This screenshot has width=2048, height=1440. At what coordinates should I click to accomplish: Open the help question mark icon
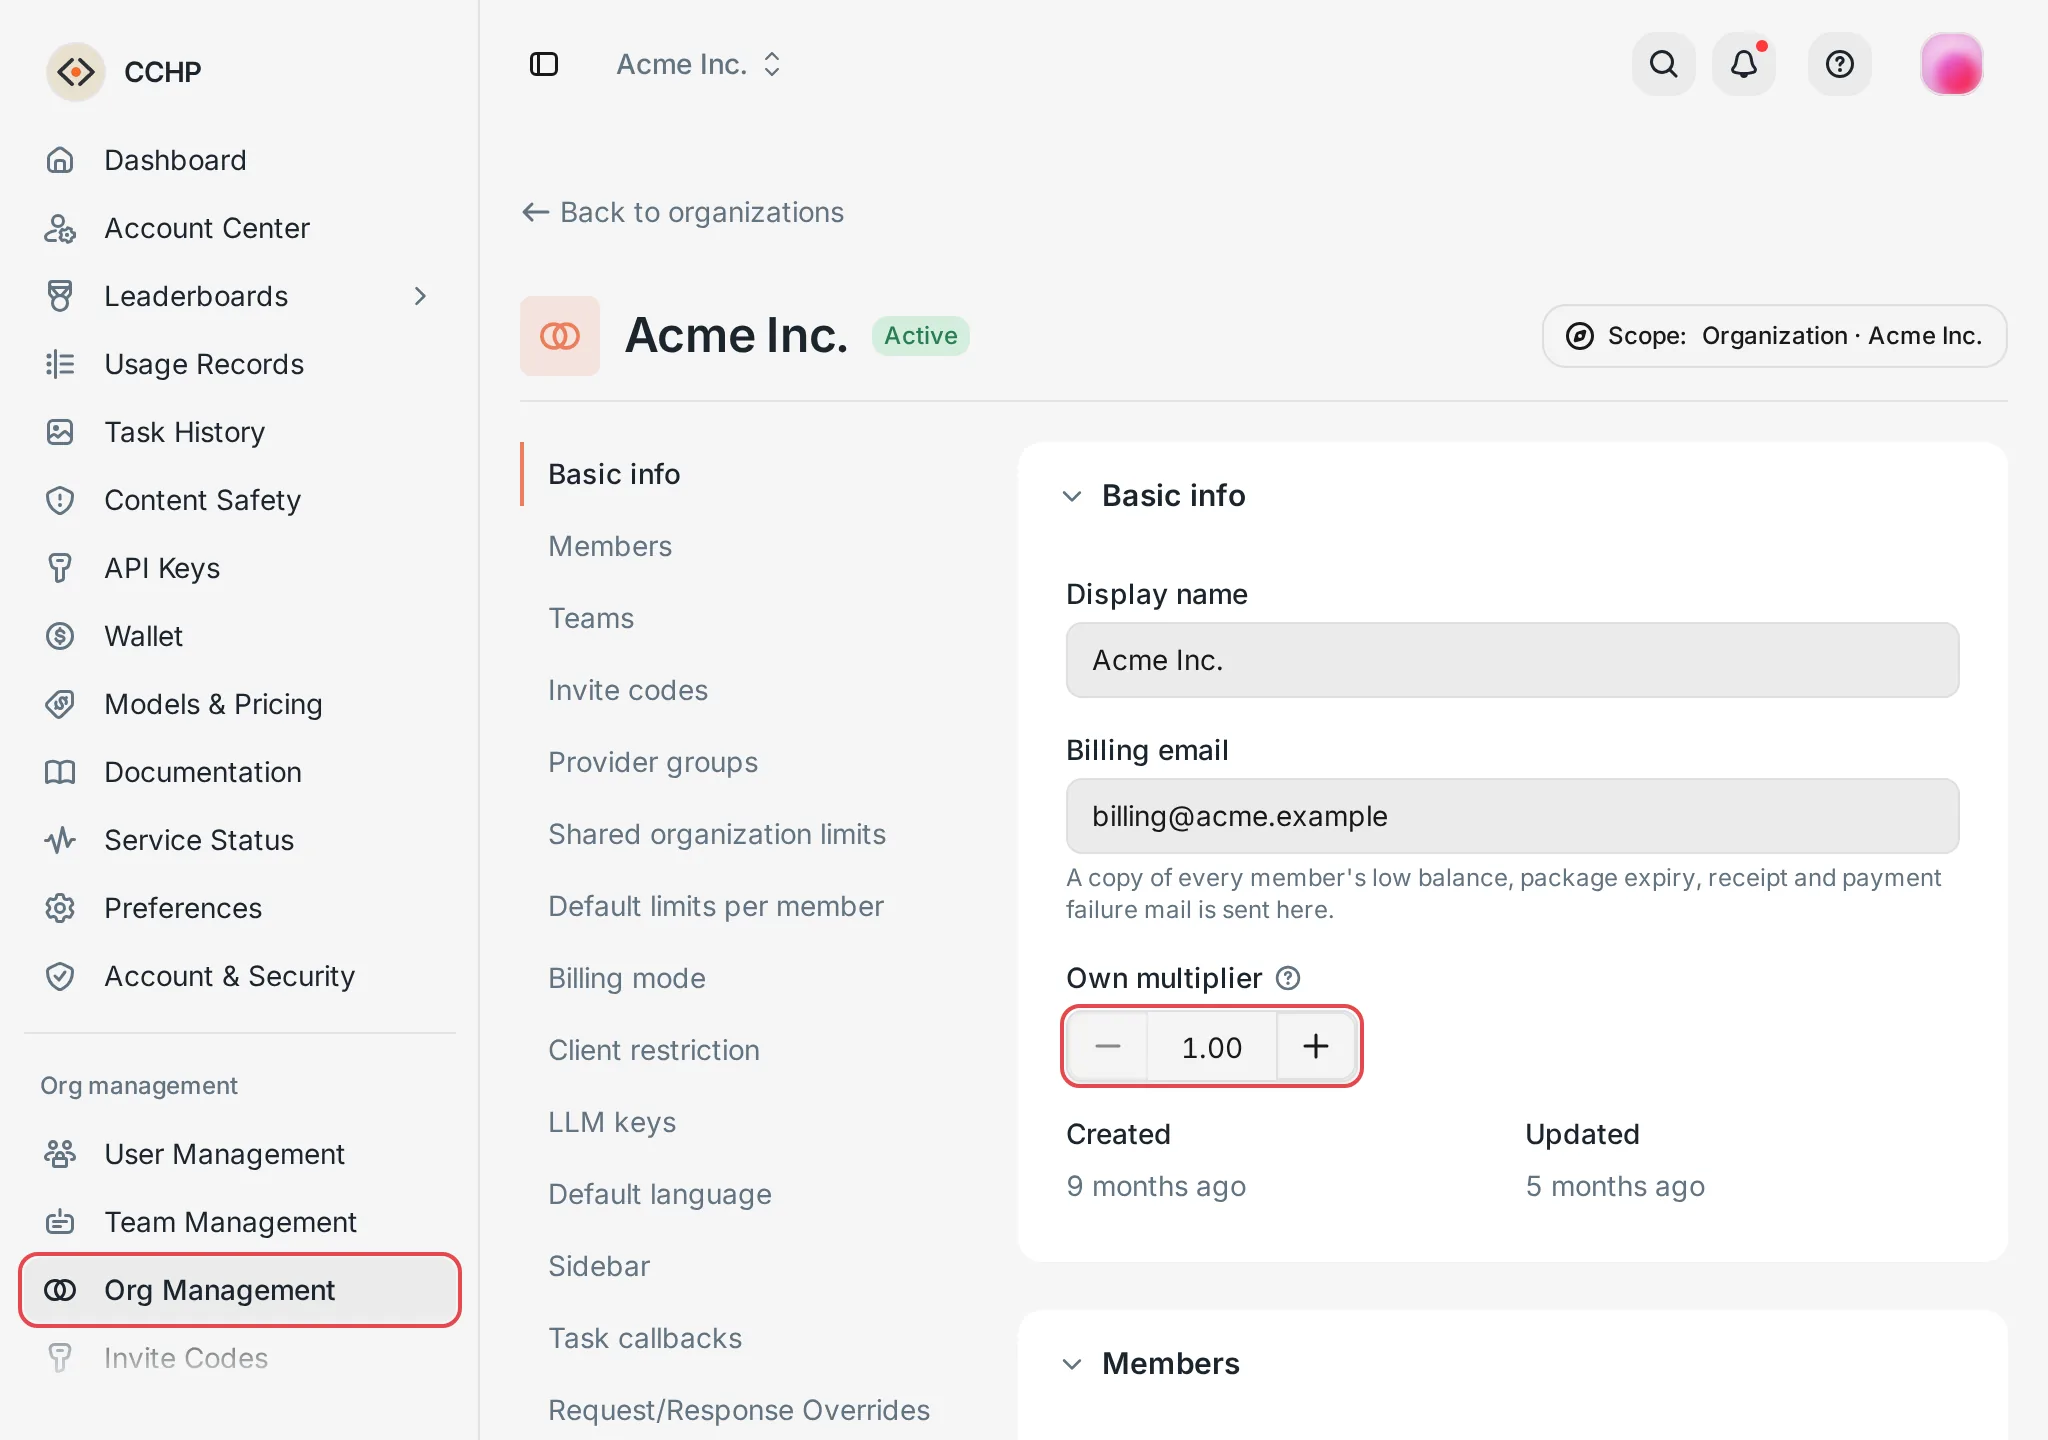1840,64
